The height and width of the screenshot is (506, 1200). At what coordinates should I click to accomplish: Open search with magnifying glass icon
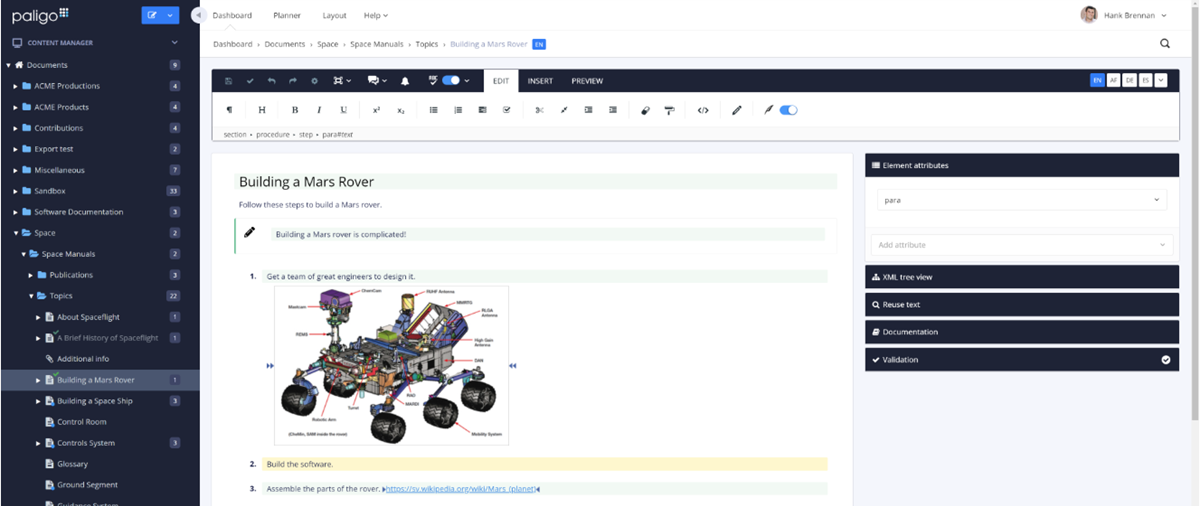(x=1165, y=44)
